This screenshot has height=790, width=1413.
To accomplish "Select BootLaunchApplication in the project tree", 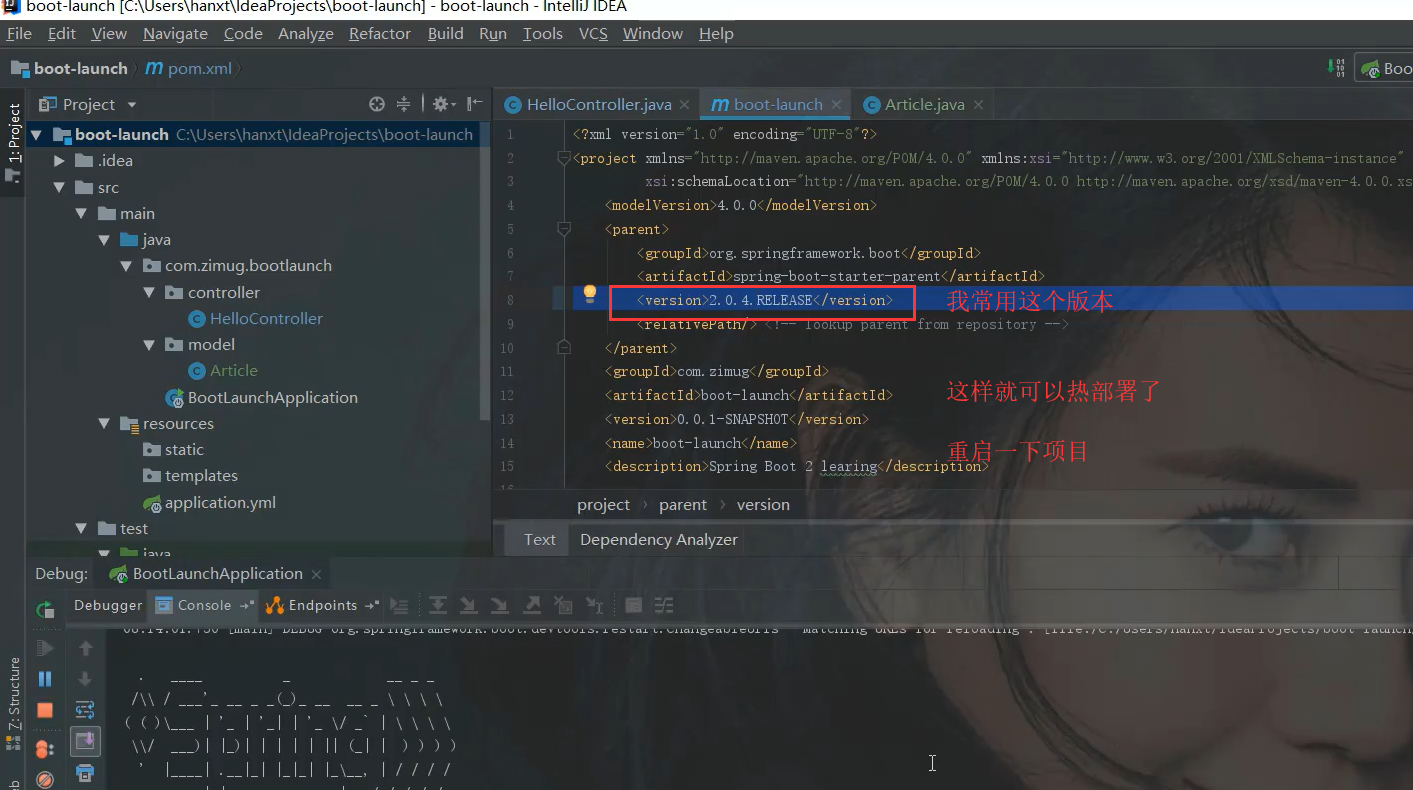I will point(273,397).
